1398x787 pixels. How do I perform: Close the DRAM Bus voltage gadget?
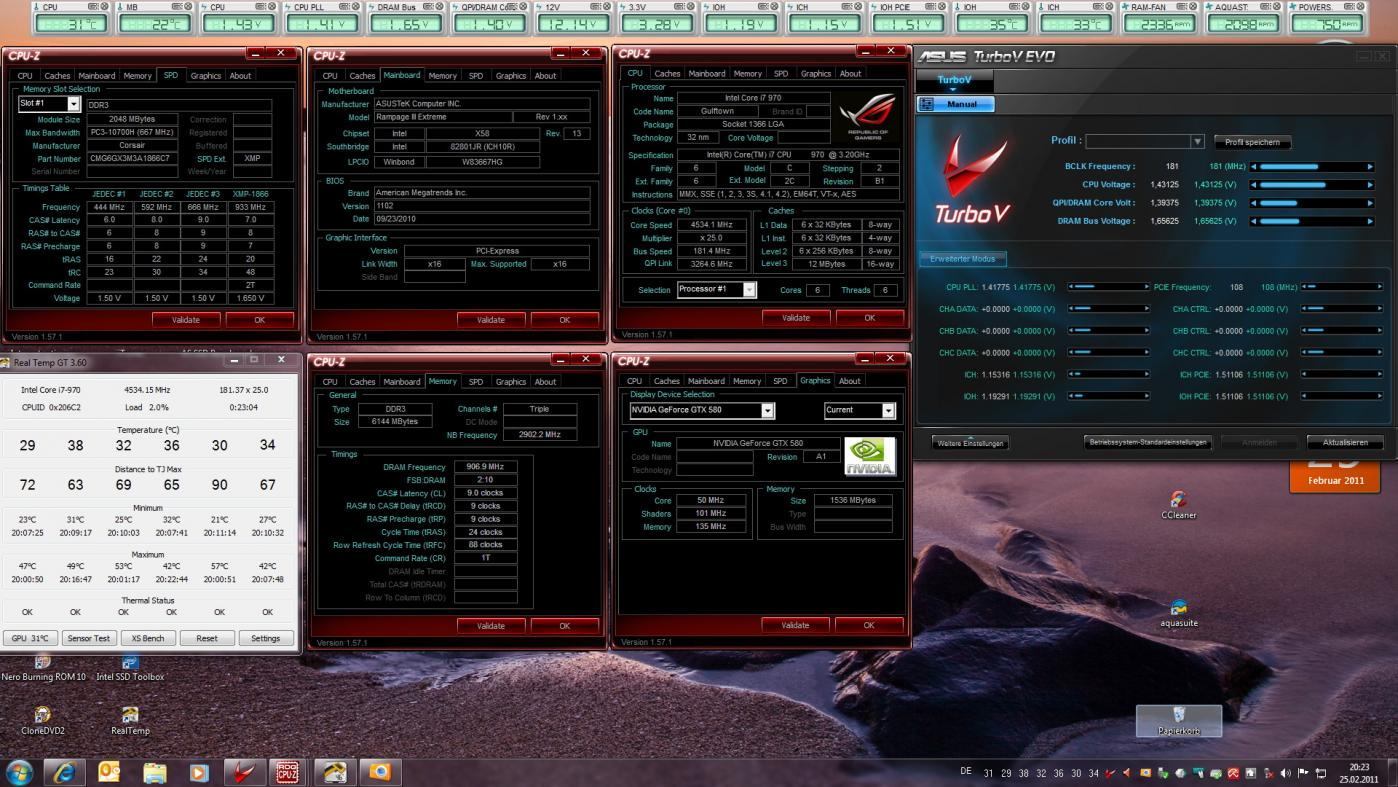(x=439, y=6)
